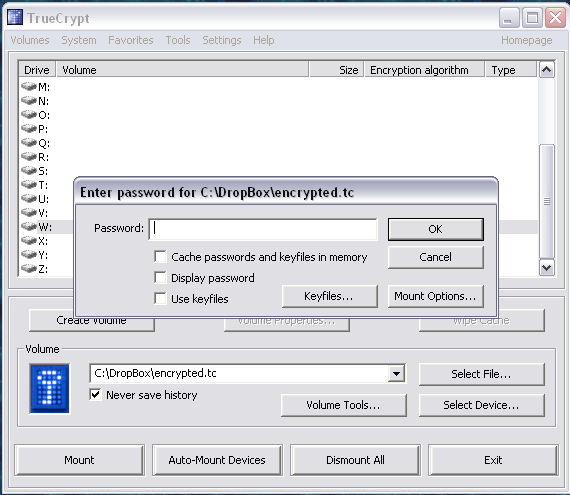The image size is (570, 495).
Task: Click the drive list scrollbar thumb
Action: point(547,201)
